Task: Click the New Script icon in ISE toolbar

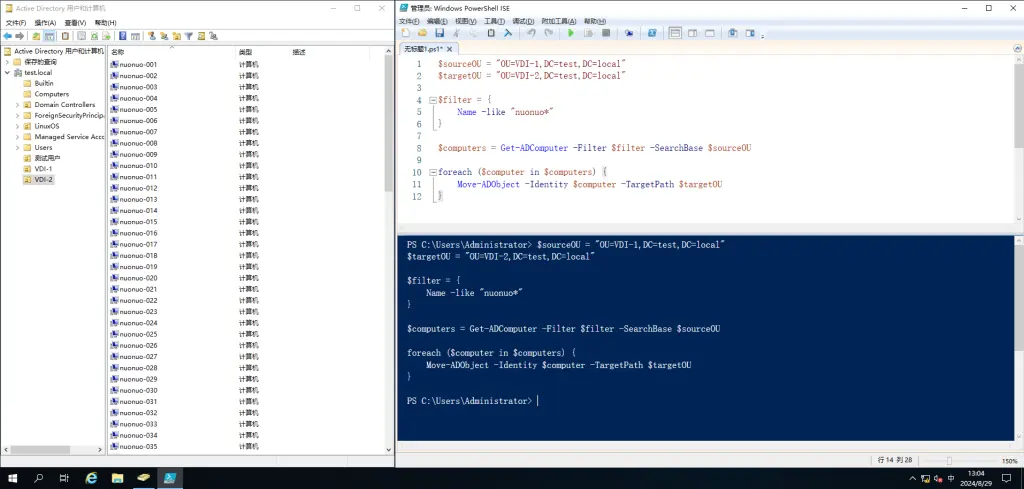Action: tap(406, 33)
